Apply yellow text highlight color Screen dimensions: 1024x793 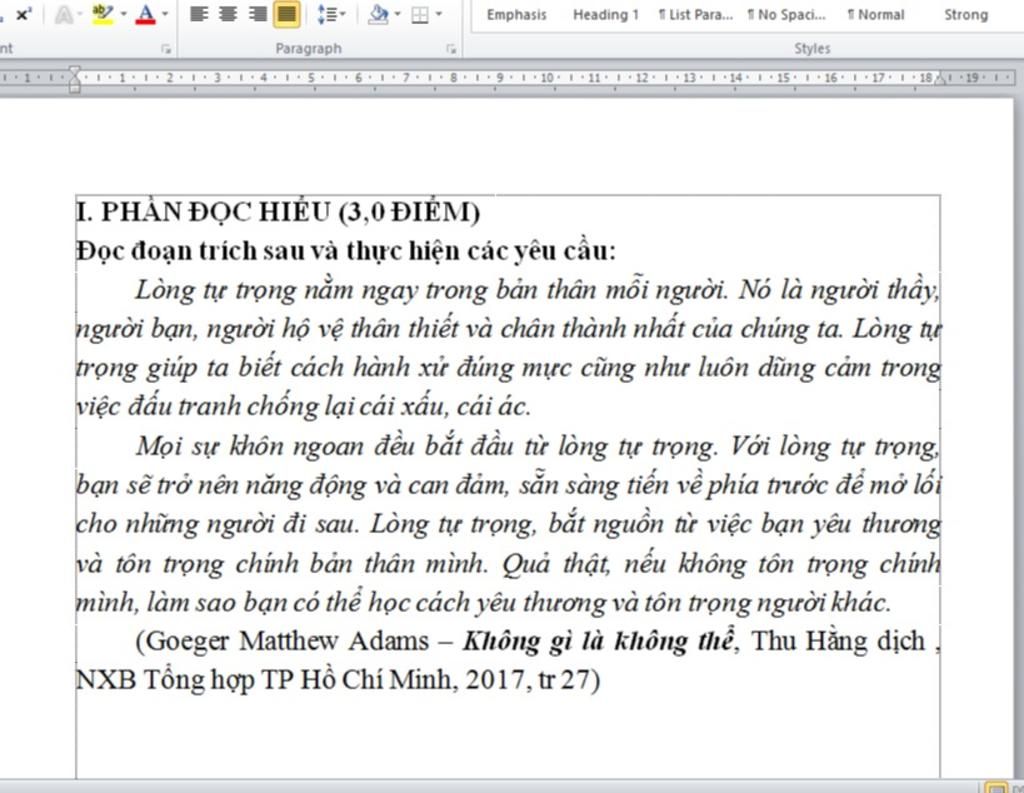pos(103,14)
